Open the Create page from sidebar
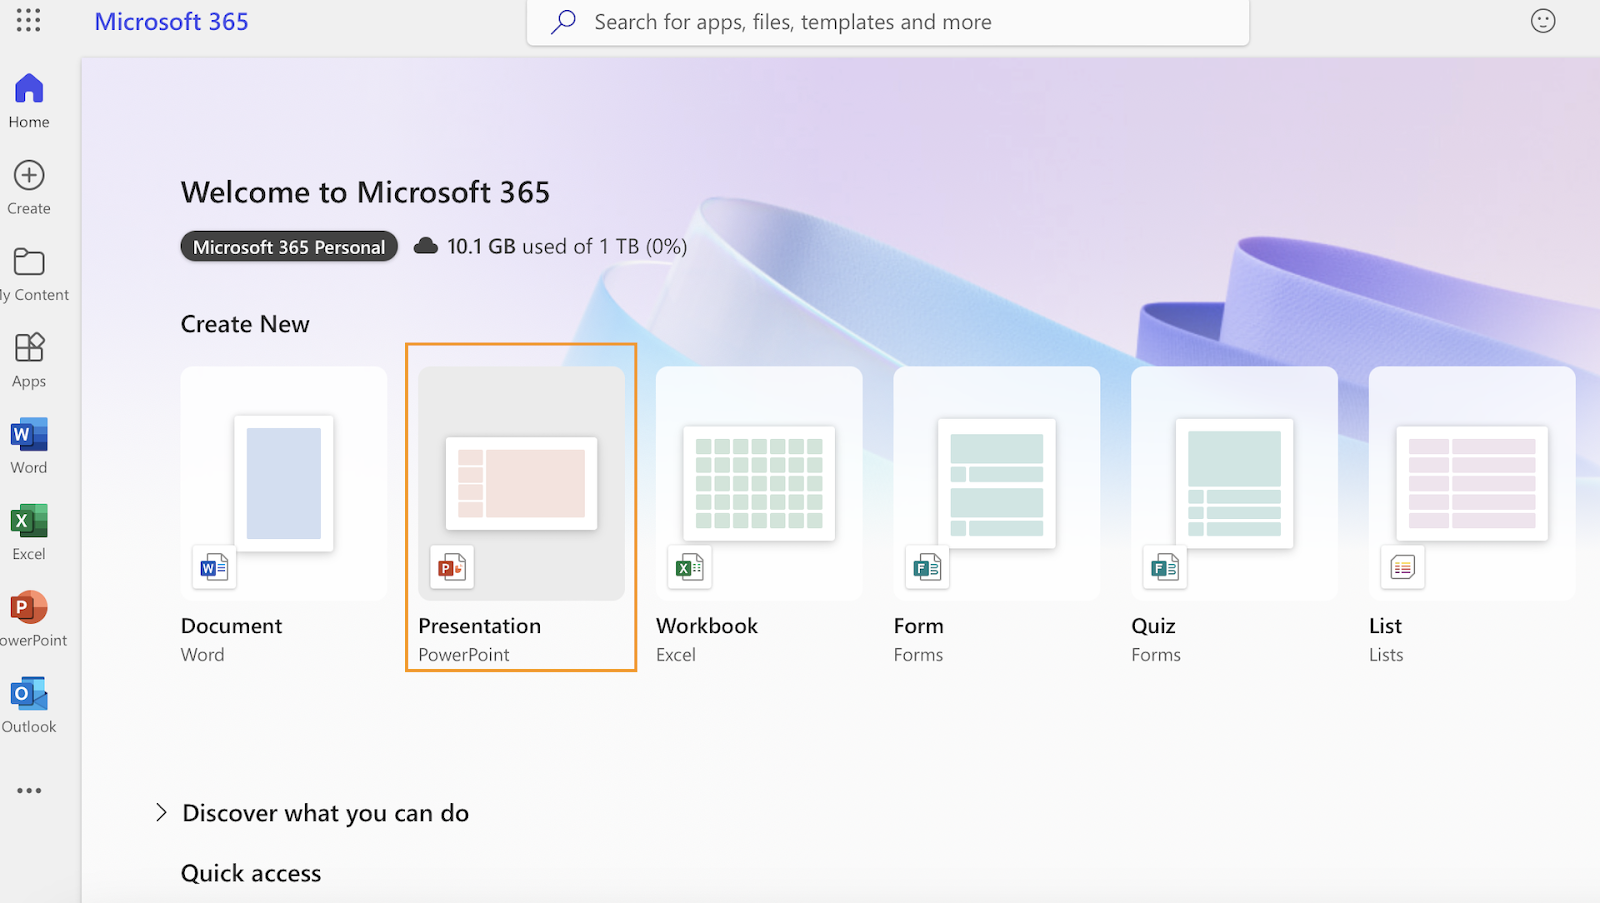The image size is (1600, 903). (x=29, y=188)
